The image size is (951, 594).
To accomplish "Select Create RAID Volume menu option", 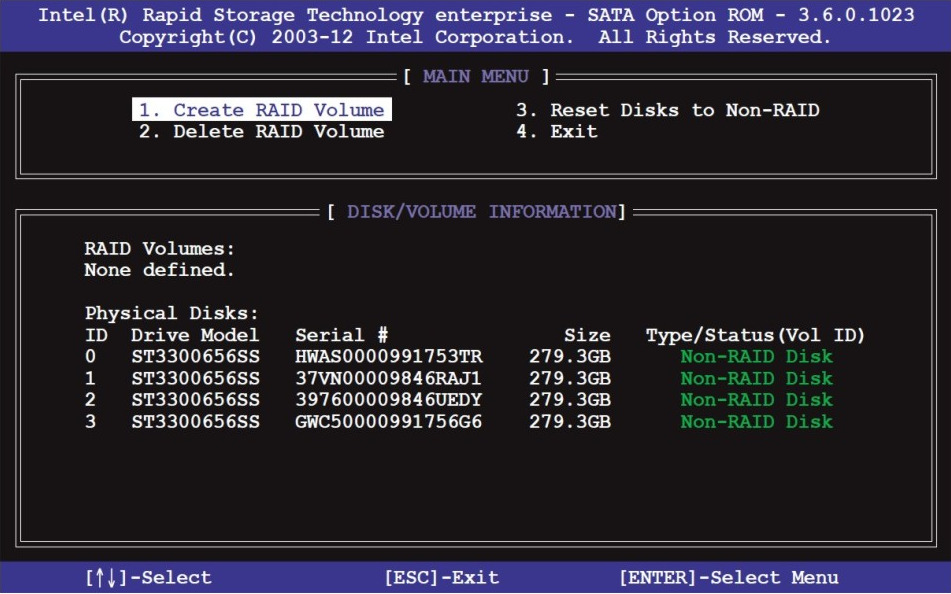I will coord(262,110).
